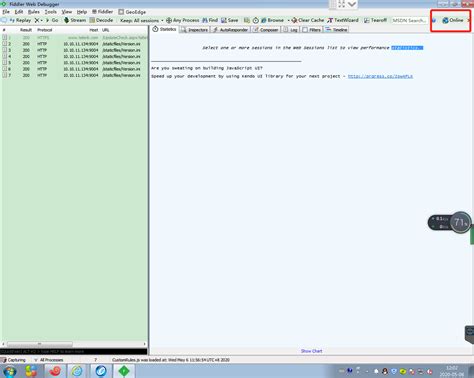Click the Fiddler green diamond taskbar icon
This screenshot has height=378, width=474.
(124, 371)
